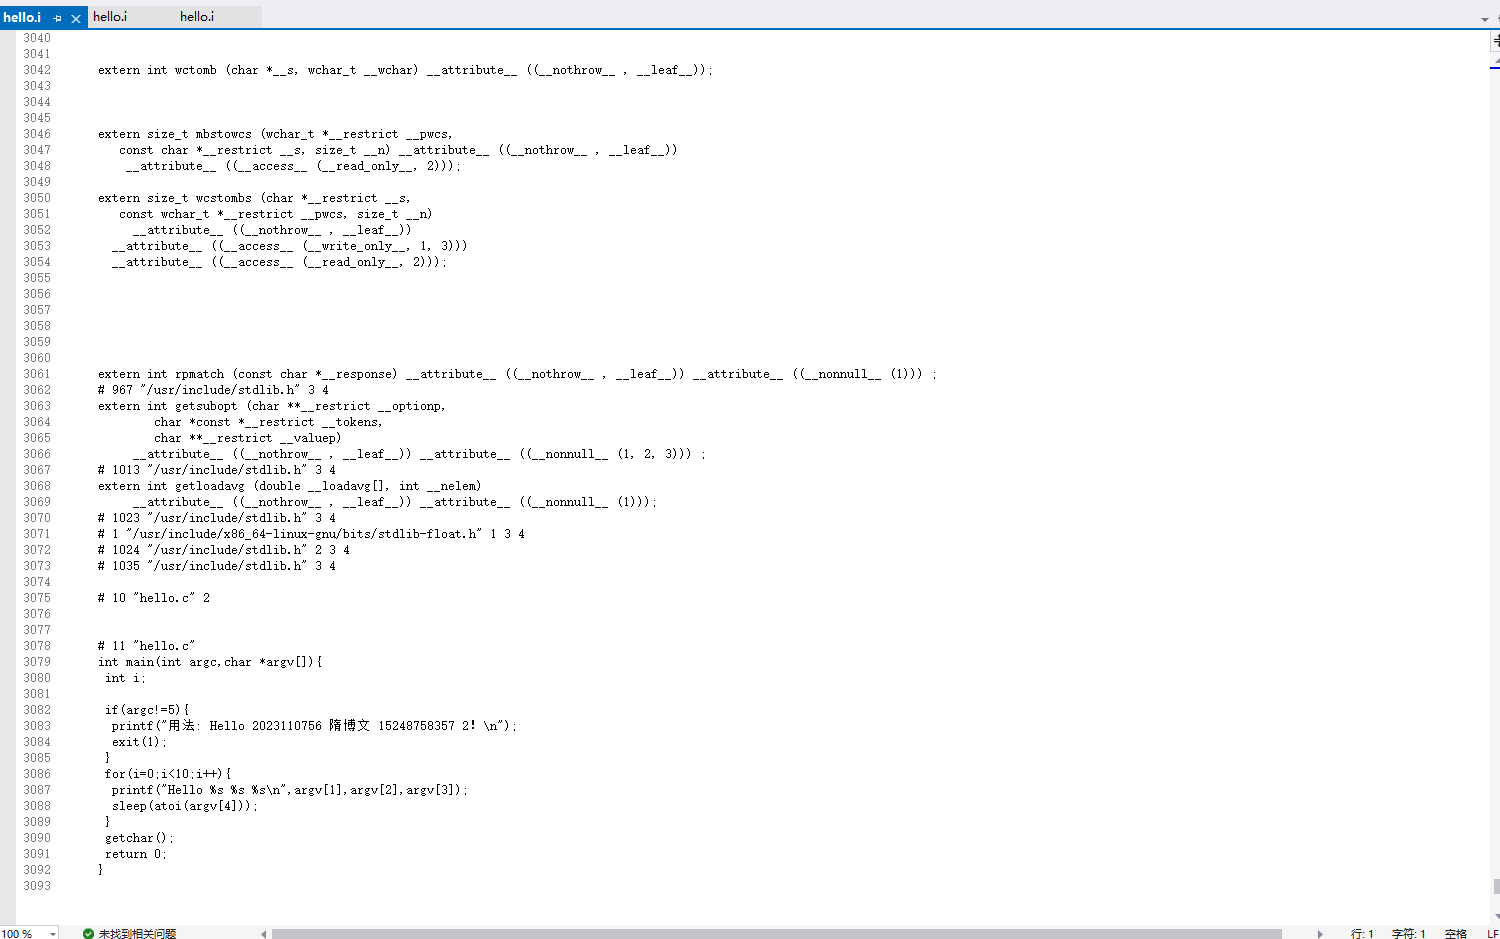Click the 'char **__restrict __valuep)' line
Image resolution: width=1500 pixels, height=939 pixels.
[248, 438]
